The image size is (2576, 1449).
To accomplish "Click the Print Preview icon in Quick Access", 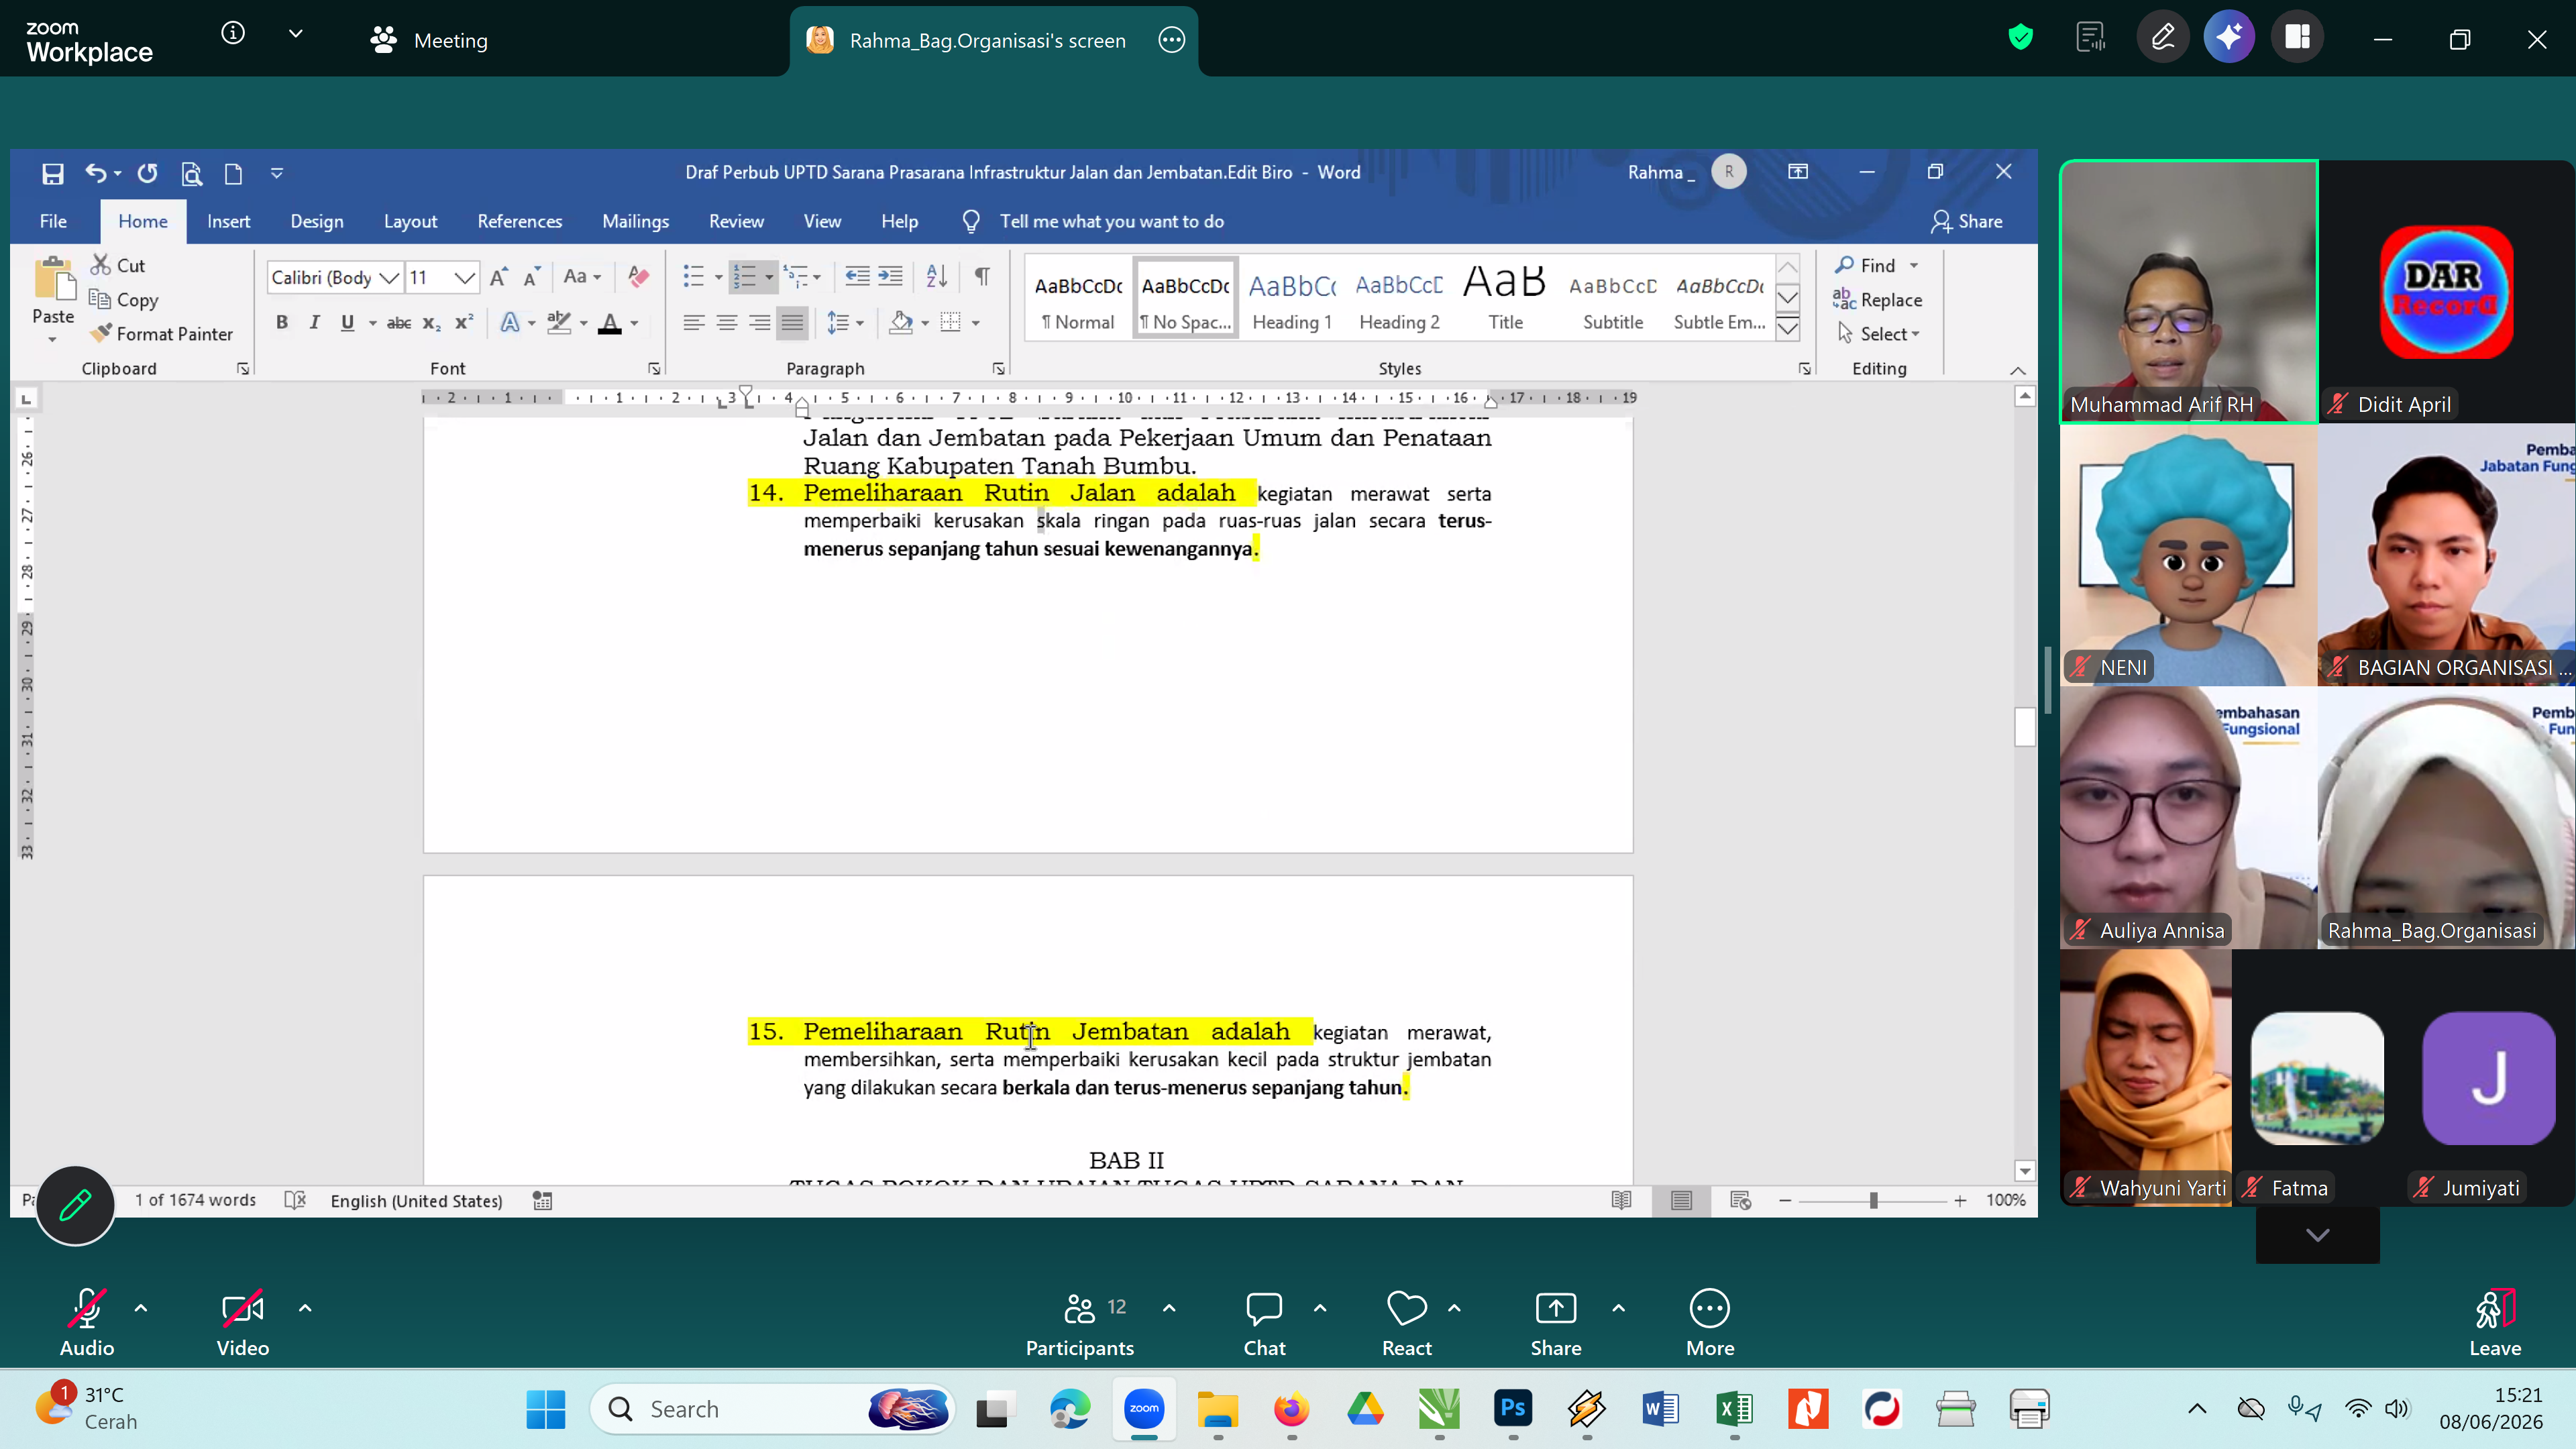I will point(191,174).
